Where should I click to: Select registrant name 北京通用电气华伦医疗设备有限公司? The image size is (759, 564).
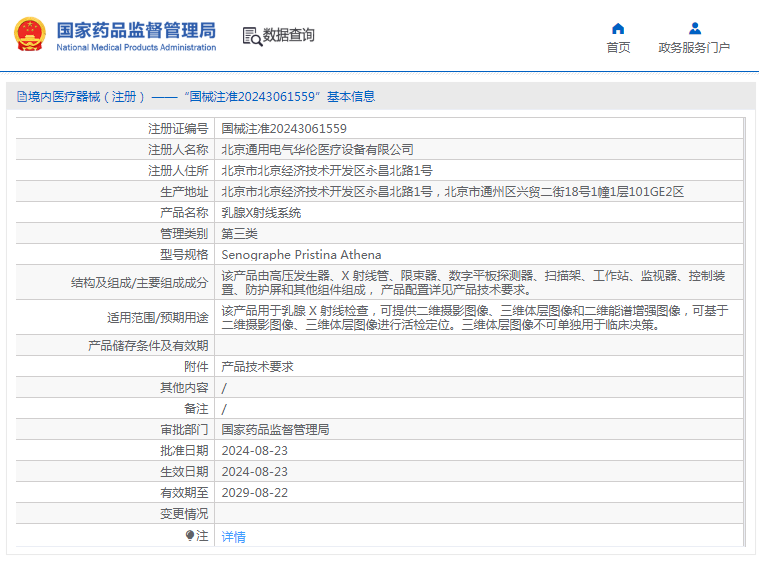coord(318,150)
